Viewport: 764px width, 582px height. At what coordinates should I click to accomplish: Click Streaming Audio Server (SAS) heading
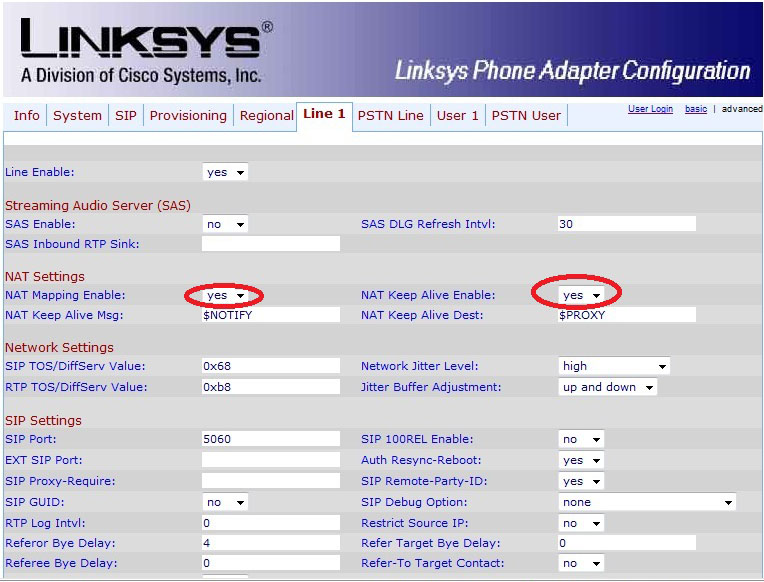coord(98,205)
